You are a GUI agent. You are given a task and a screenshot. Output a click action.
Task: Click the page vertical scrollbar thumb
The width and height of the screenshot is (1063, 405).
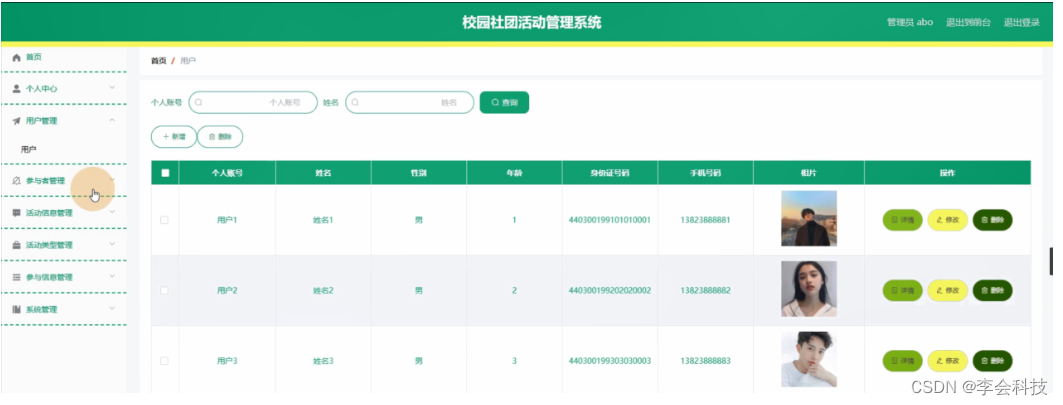(1051, 261)
